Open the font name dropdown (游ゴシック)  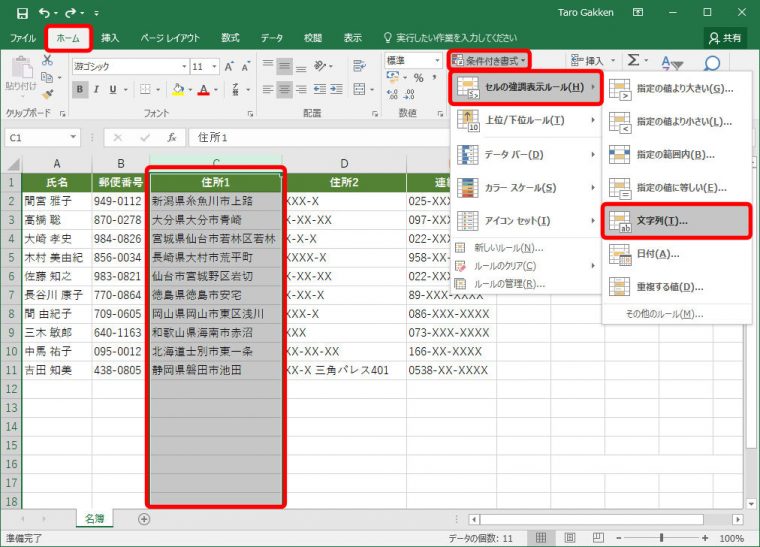tap(184, 66)
